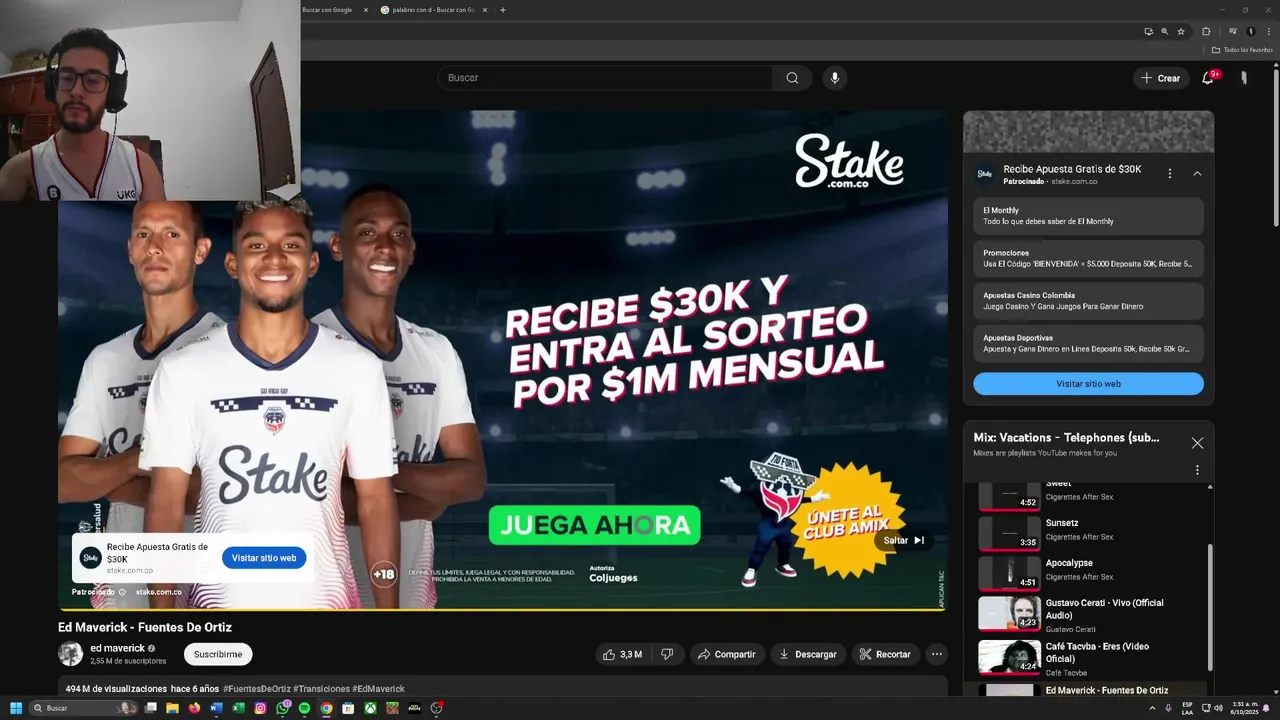
Task: Open ed maverick channel avatar
Action: tap(70, 654)
